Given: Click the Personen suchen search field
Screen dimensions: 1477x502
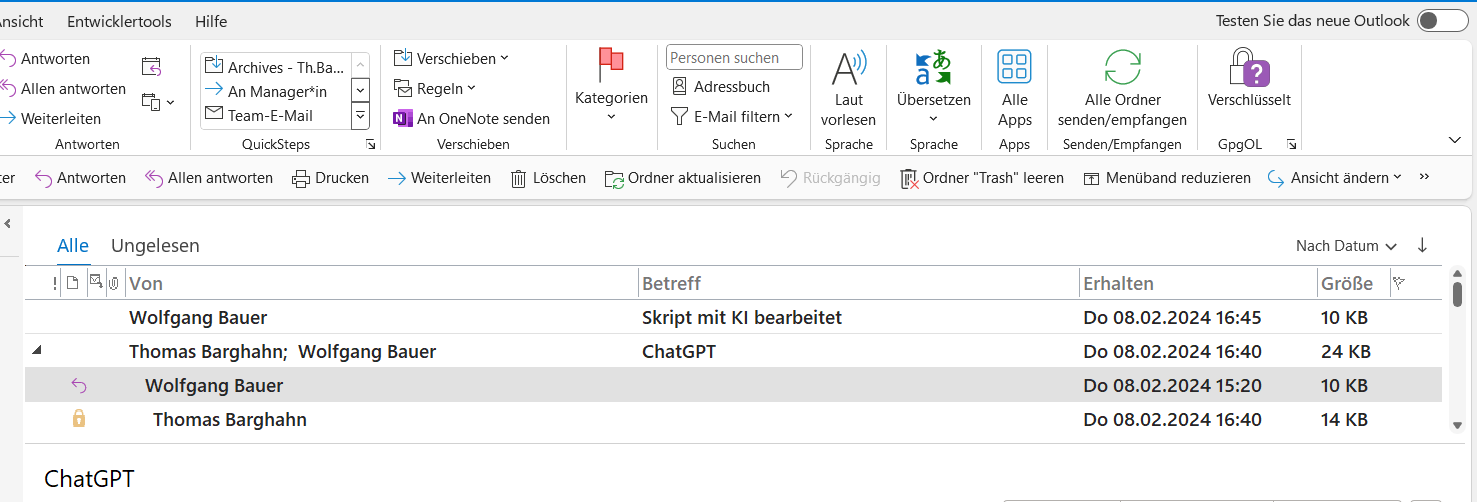Looking at the screenshot, I should click(x=734, y=58).
